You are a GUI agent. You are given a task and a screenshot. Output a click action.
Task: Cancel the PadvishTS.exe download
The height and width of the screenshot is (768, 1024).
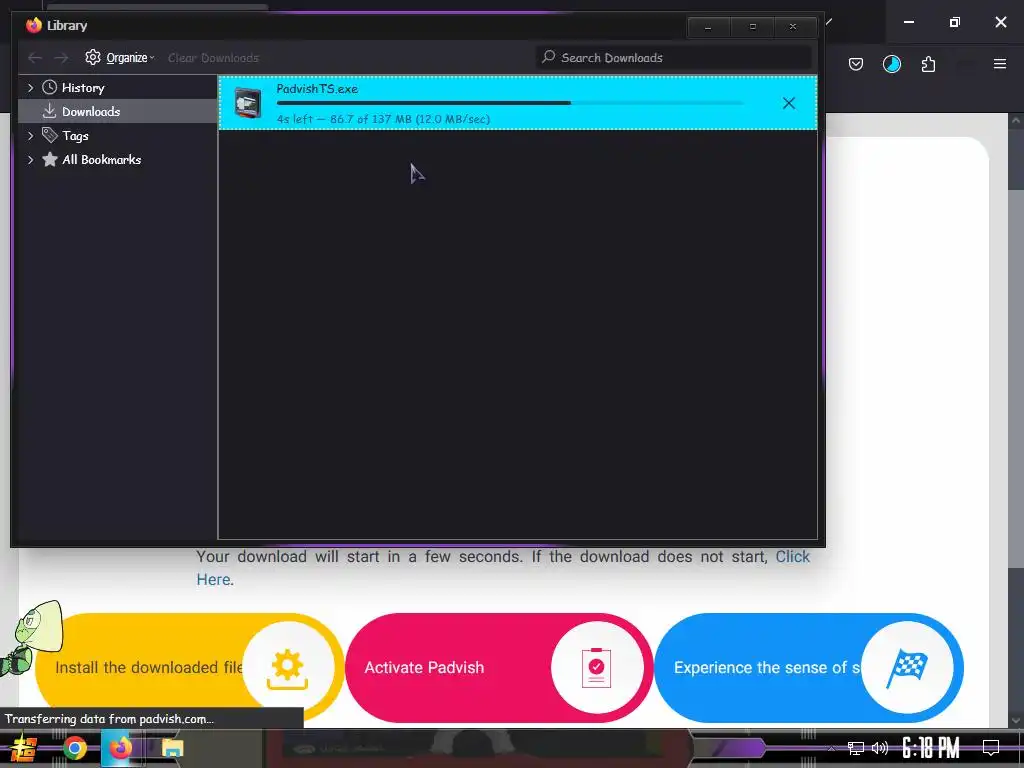click(788, 103)
